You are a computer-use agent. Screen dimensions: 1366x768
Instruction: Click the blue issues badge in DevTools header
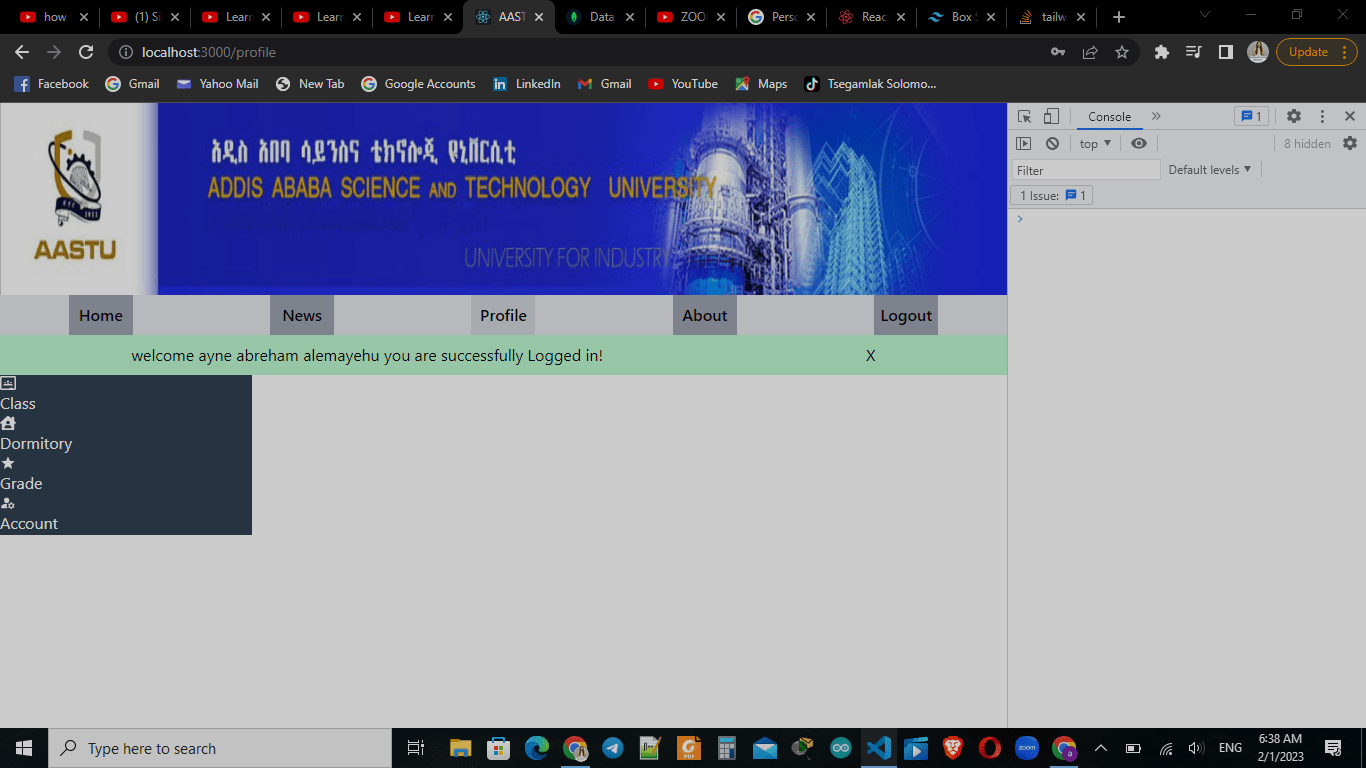1252,116
